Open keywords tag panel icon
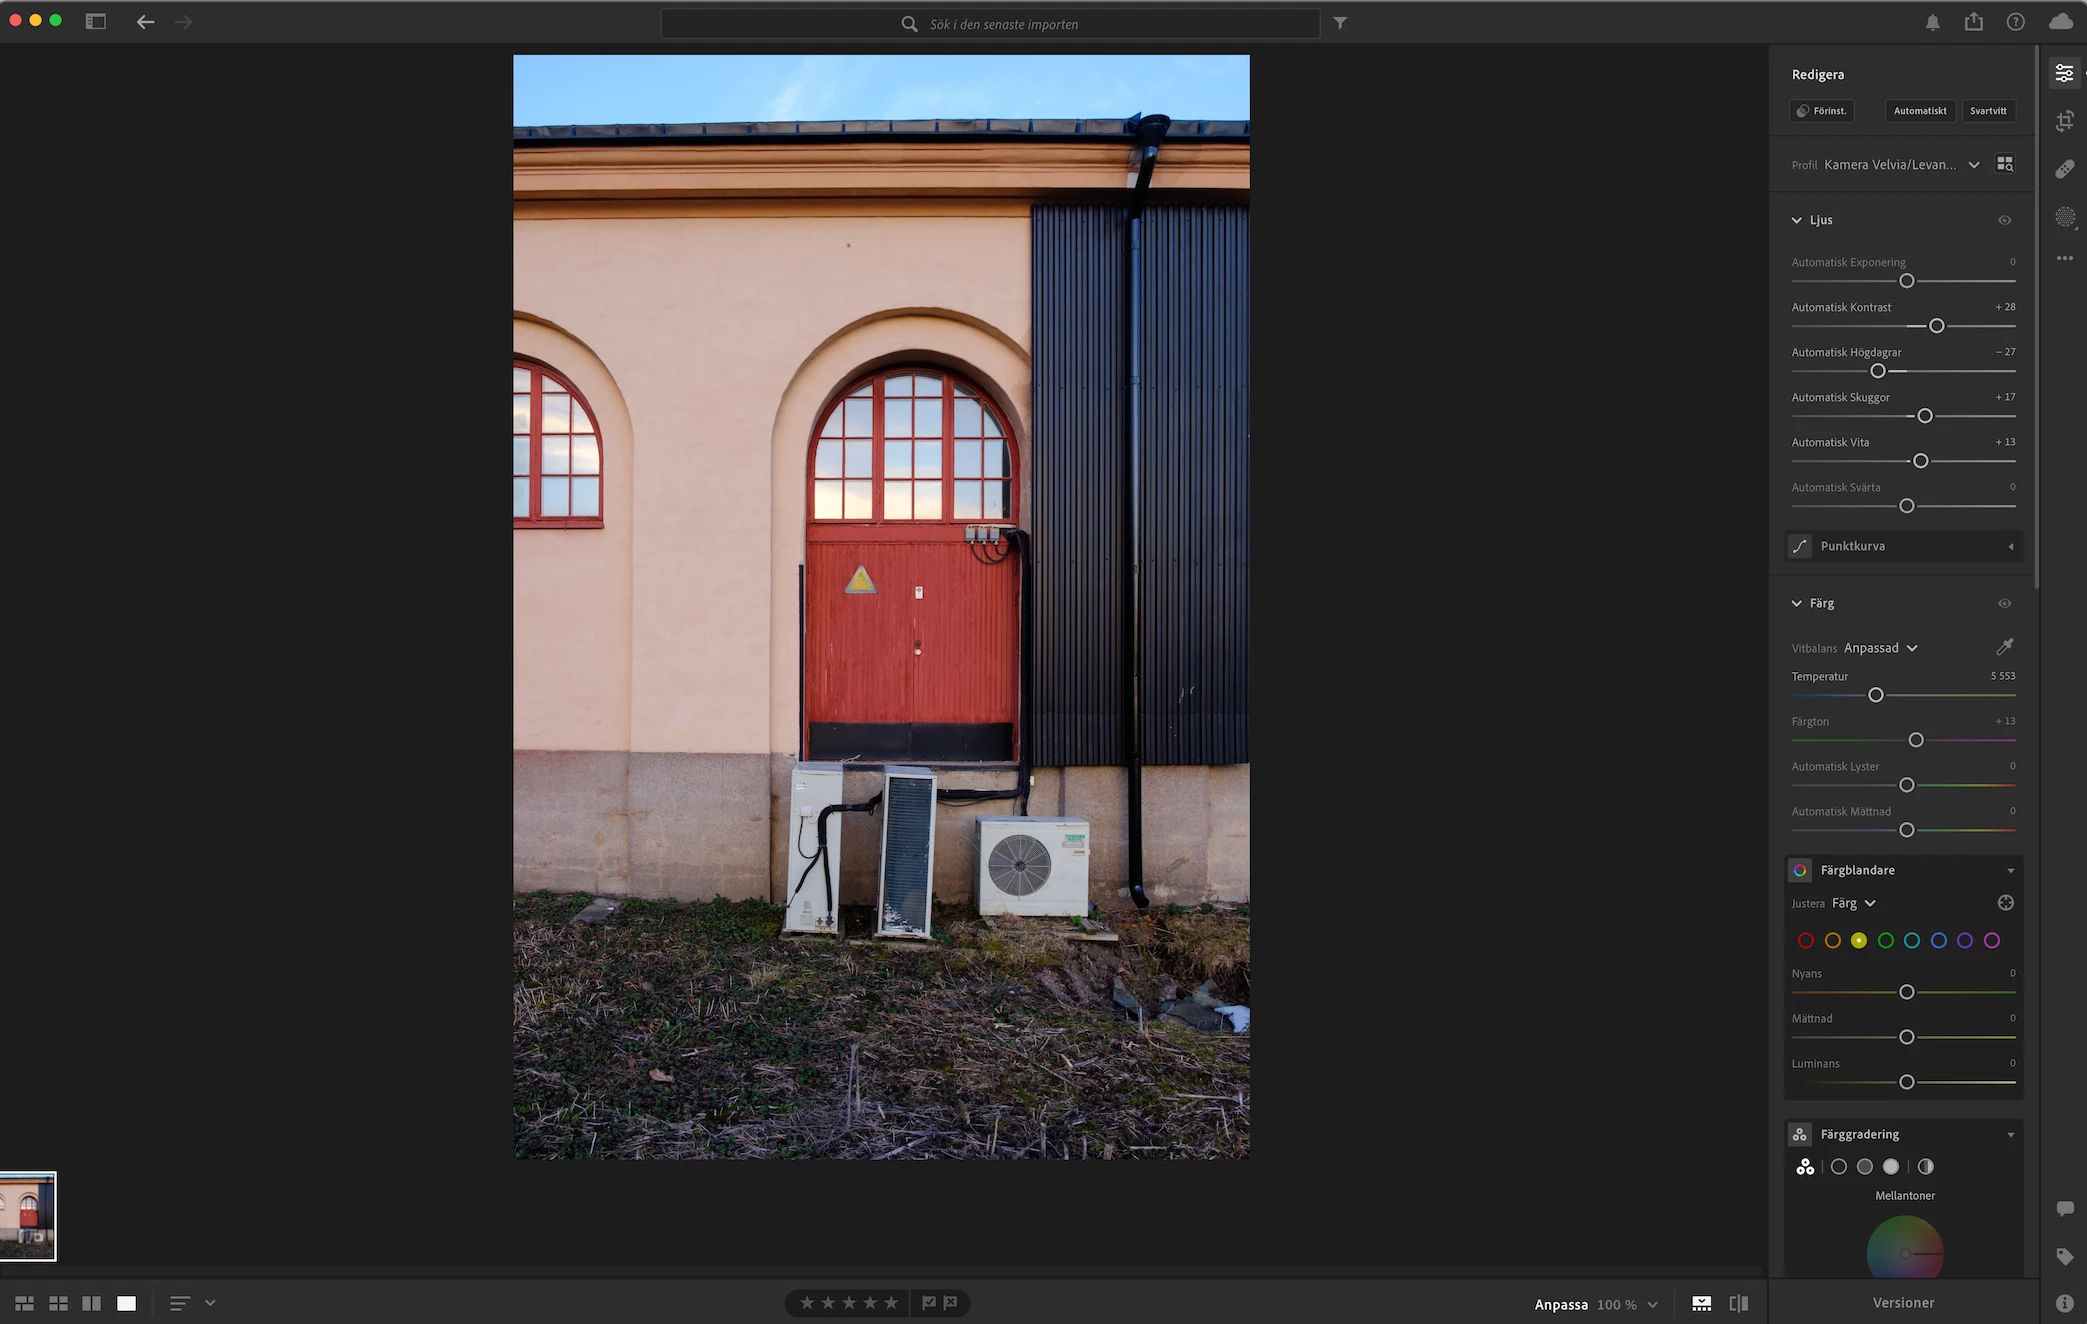 [x=2064, y=1256]
